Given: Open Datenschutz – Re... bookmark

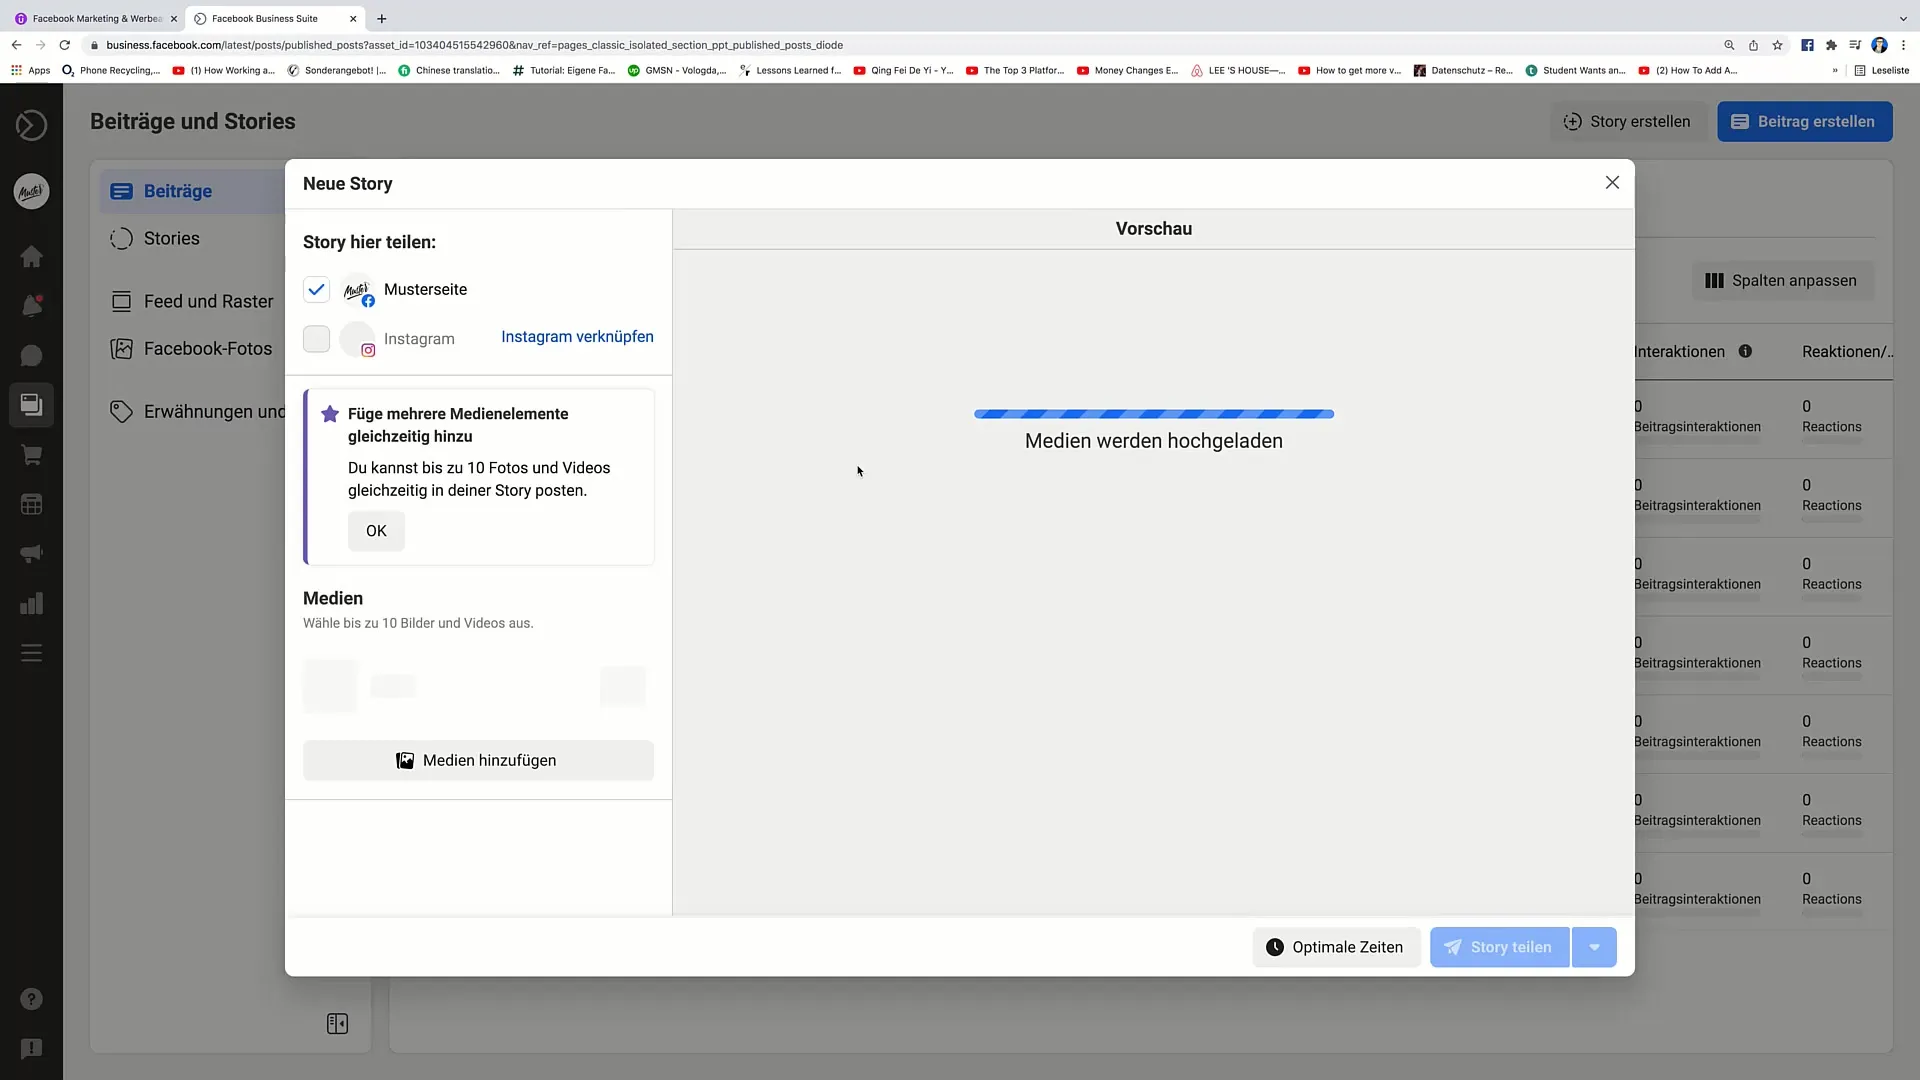Looking at the screenshot, I should pos(1462,70).
